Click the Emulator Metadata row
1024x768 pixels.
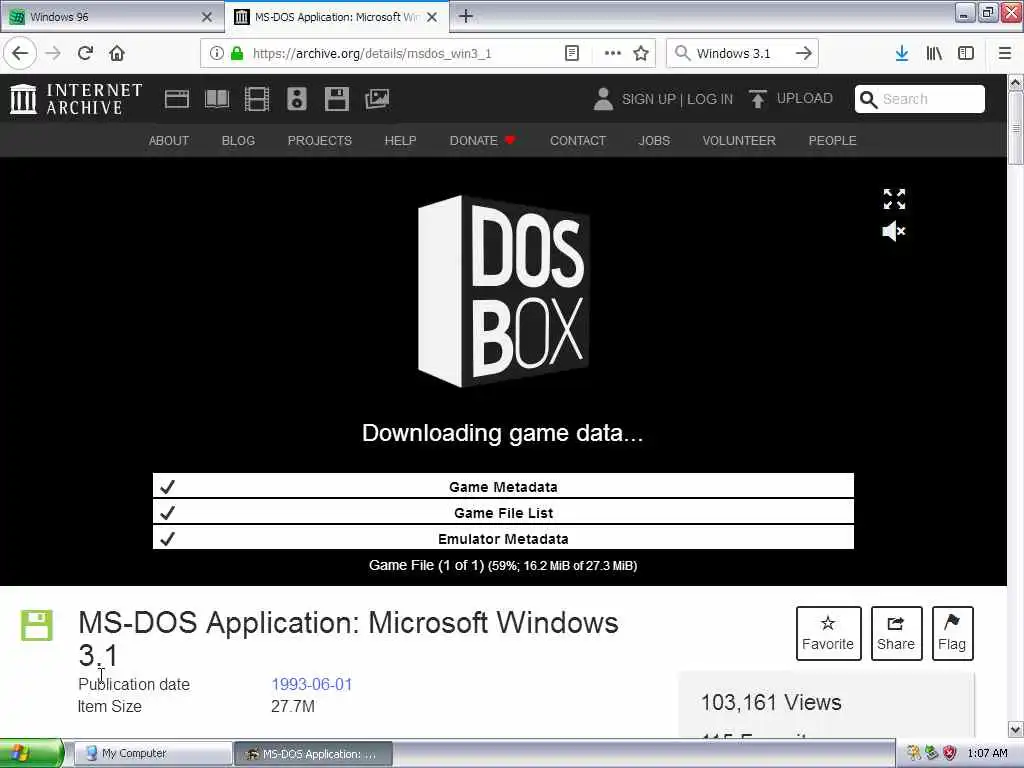(x=503, y=538)
